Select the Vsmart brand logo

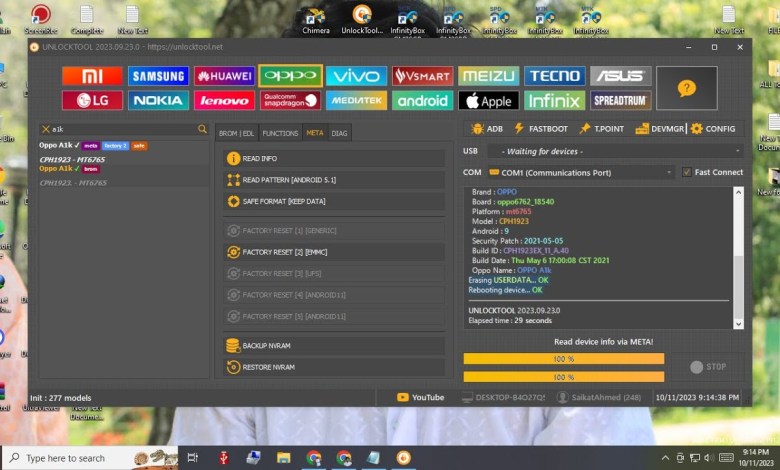click(x=422, y=76)
